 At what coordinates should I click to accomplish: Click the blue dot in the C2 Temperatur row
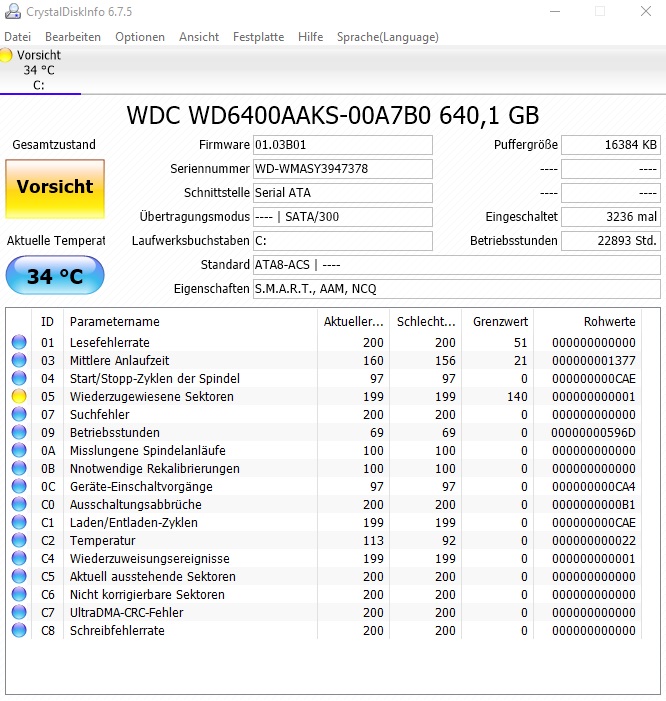point(19,541)
